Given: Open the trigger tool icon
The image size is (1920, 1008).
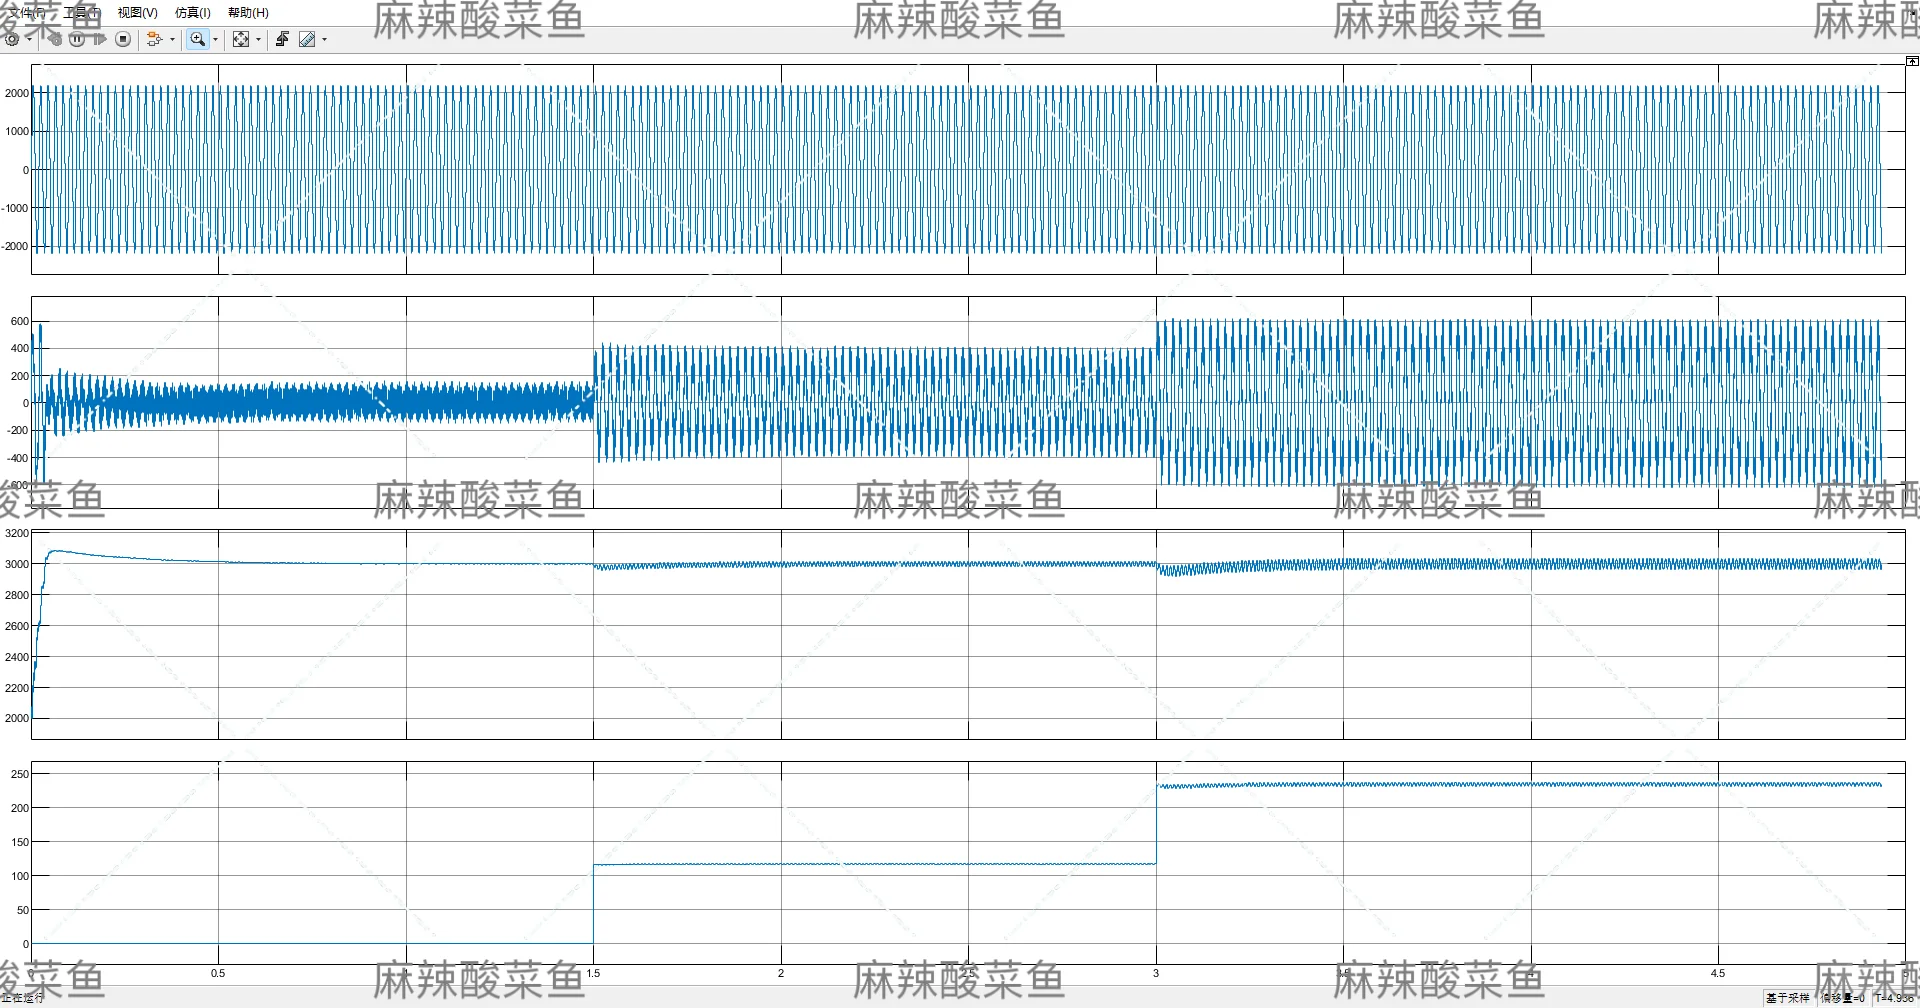Looking at the screenshot, I should coord(283,39).
